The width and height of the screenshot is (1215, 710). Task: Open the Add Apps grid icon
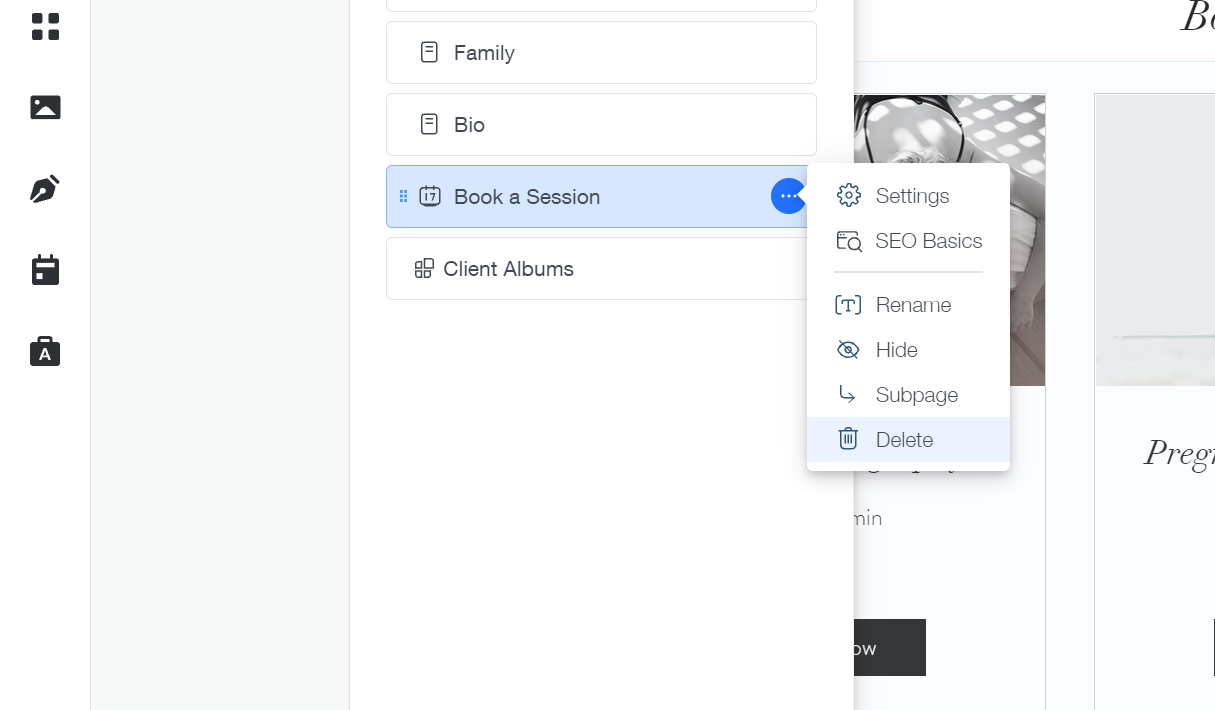pyautogui.click(x=45, y=27)
